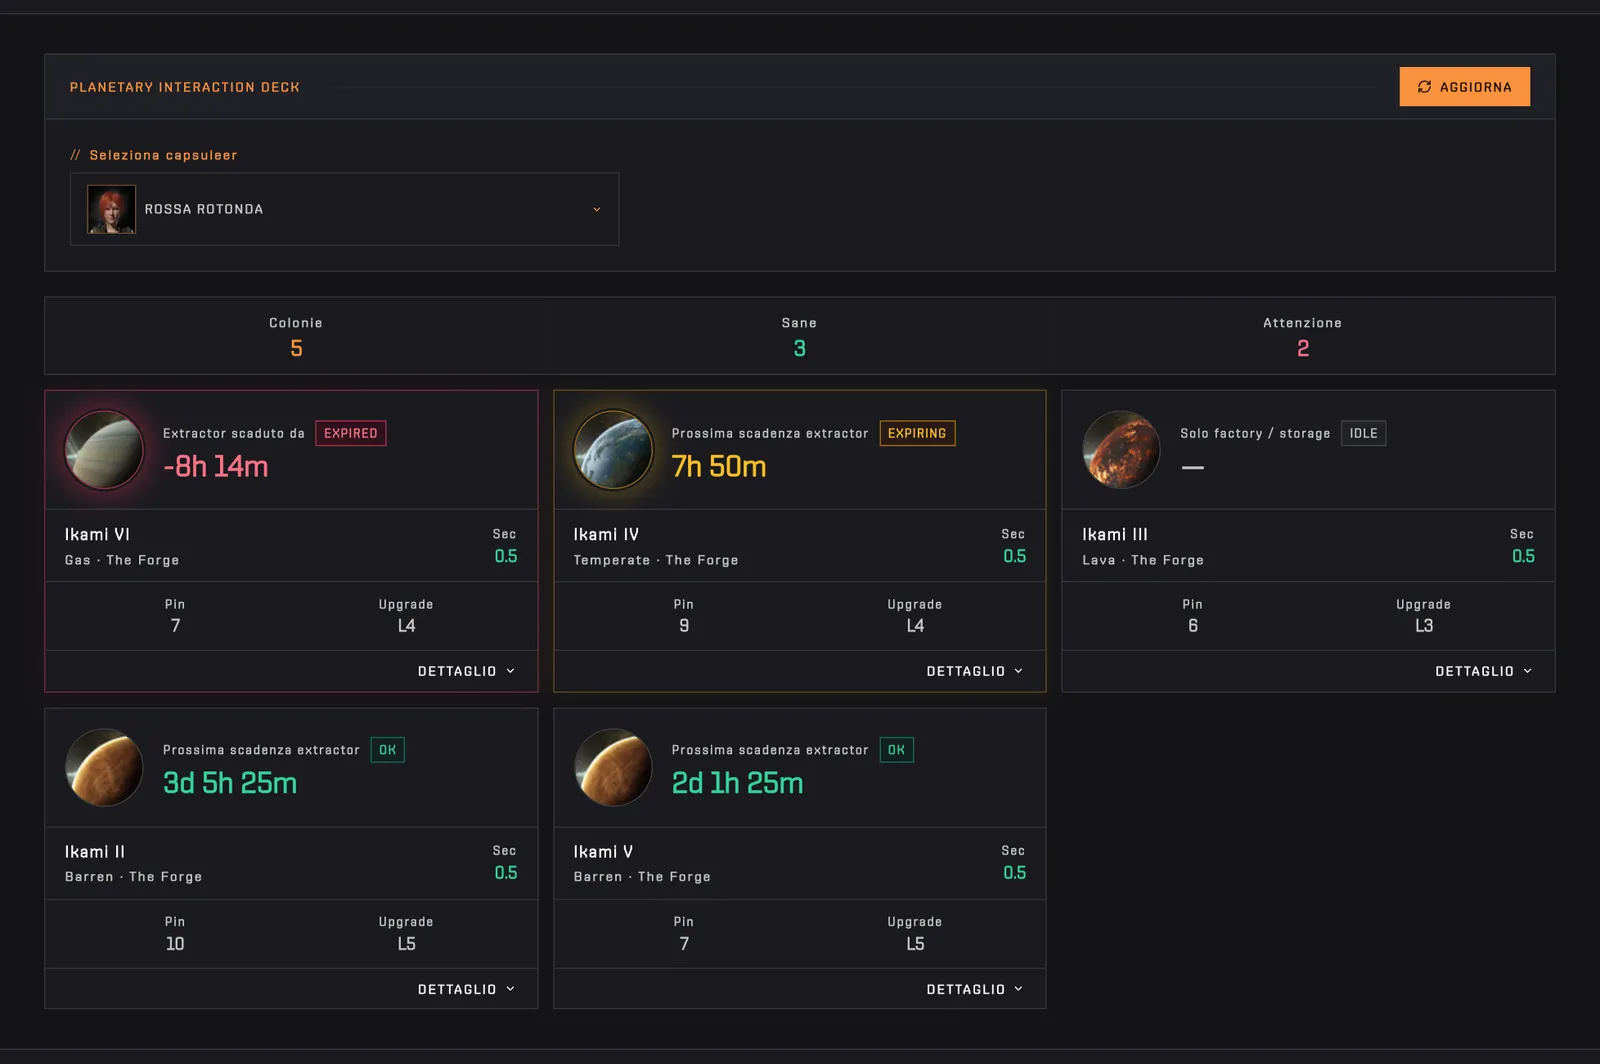The image size is (1600, 1064).
Task: Click Solo factory / storage label
Action: (1255, 433)
